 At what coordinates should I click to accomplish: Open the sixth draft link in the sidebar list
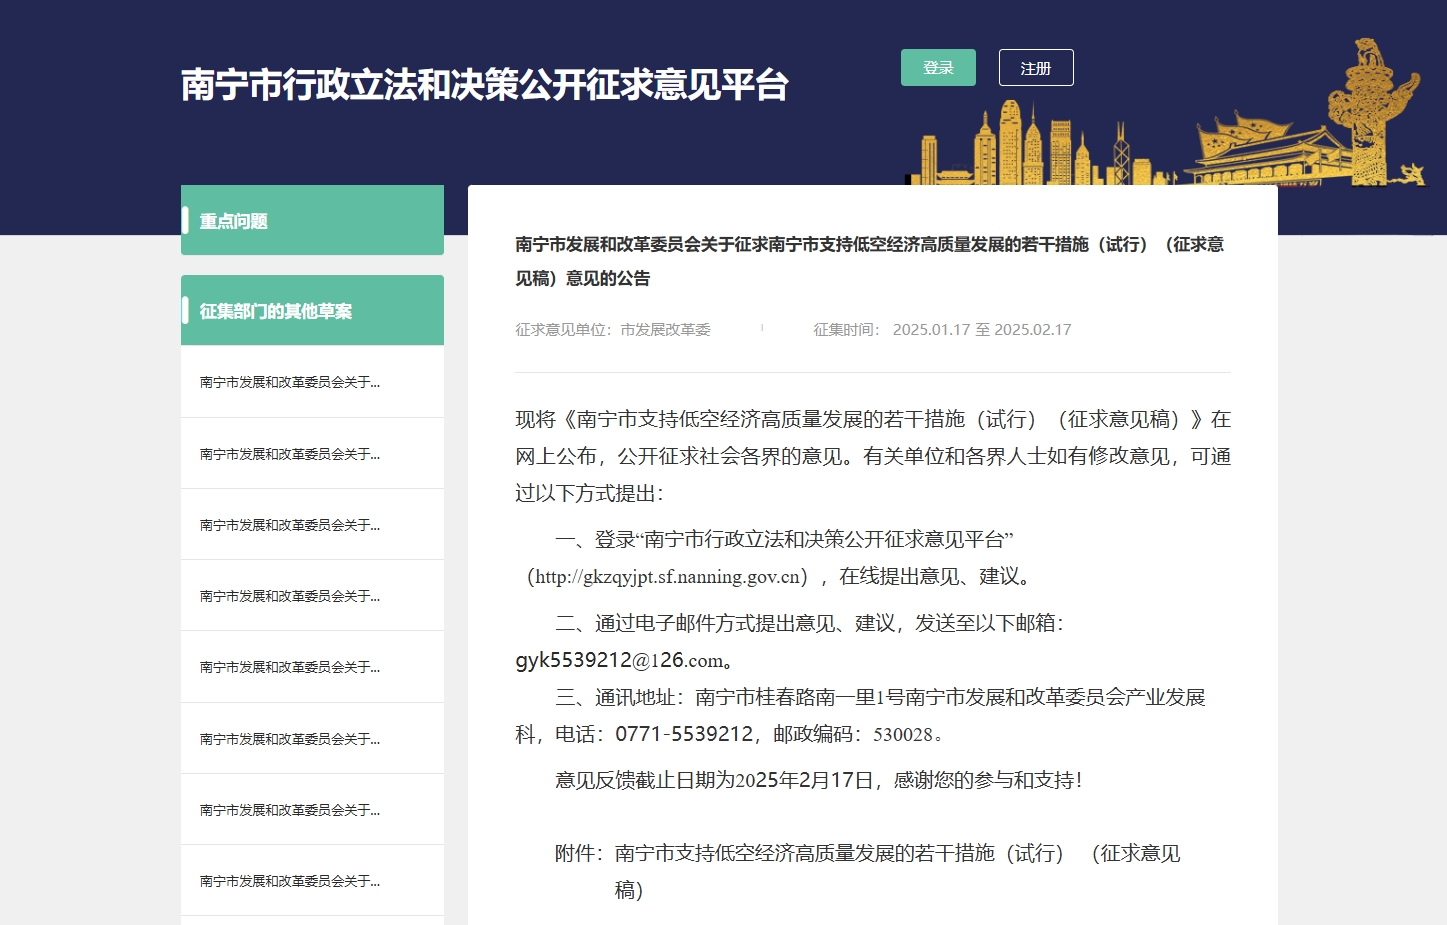pos(290,739)
